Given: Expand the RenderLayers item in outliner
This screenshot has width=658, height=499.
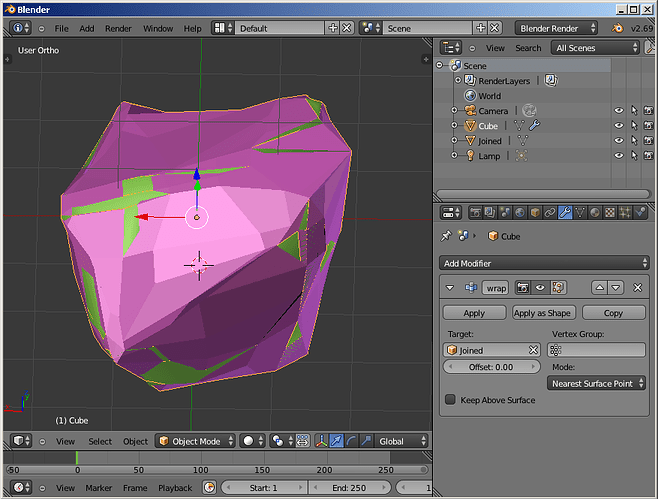Looking at the screenshot, I should 458,80.
